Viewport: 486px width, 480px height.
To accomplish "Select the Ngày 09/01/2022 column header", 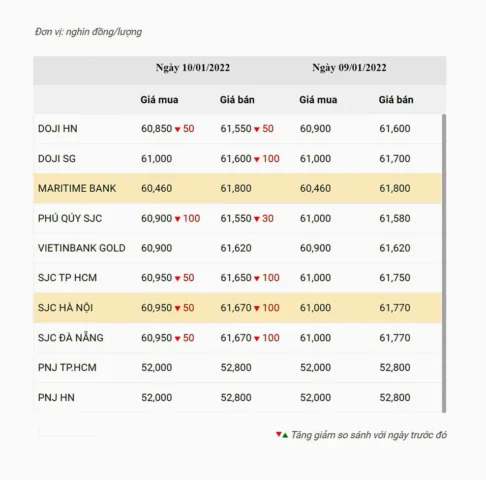I will tap(349, 68).
